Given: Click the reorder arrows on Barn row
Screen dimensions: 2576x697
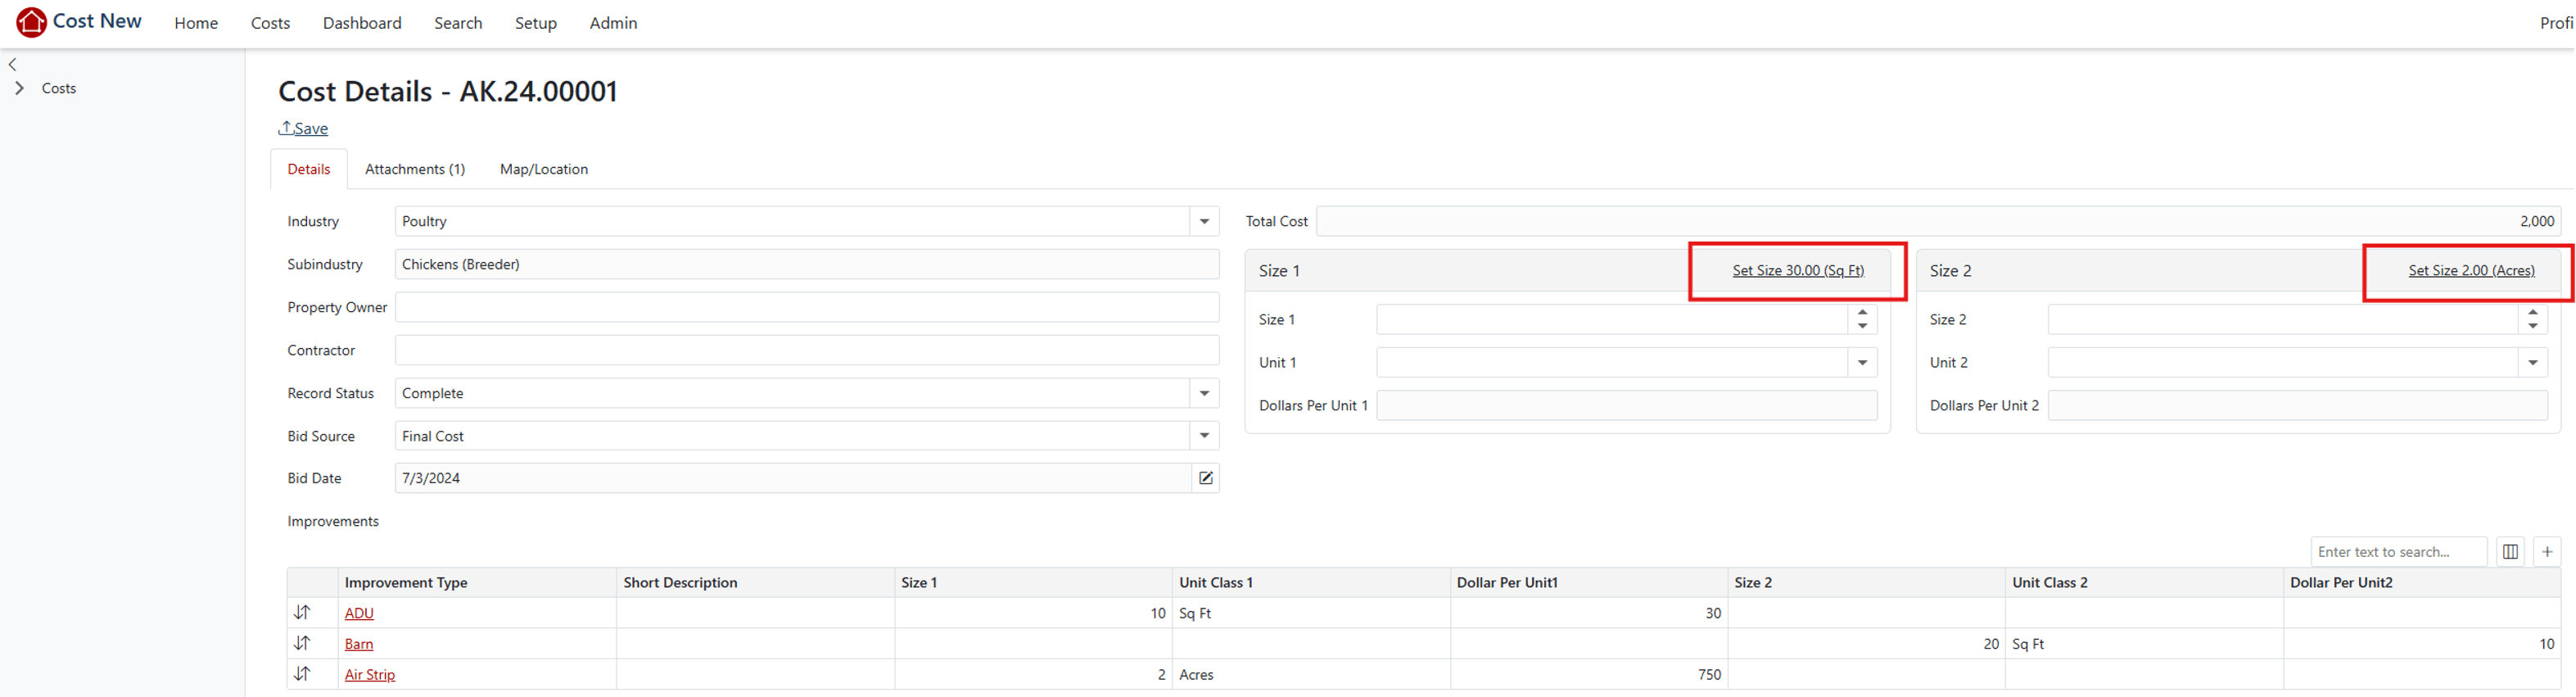Looking at the screenshot, I should click(302, 644).
